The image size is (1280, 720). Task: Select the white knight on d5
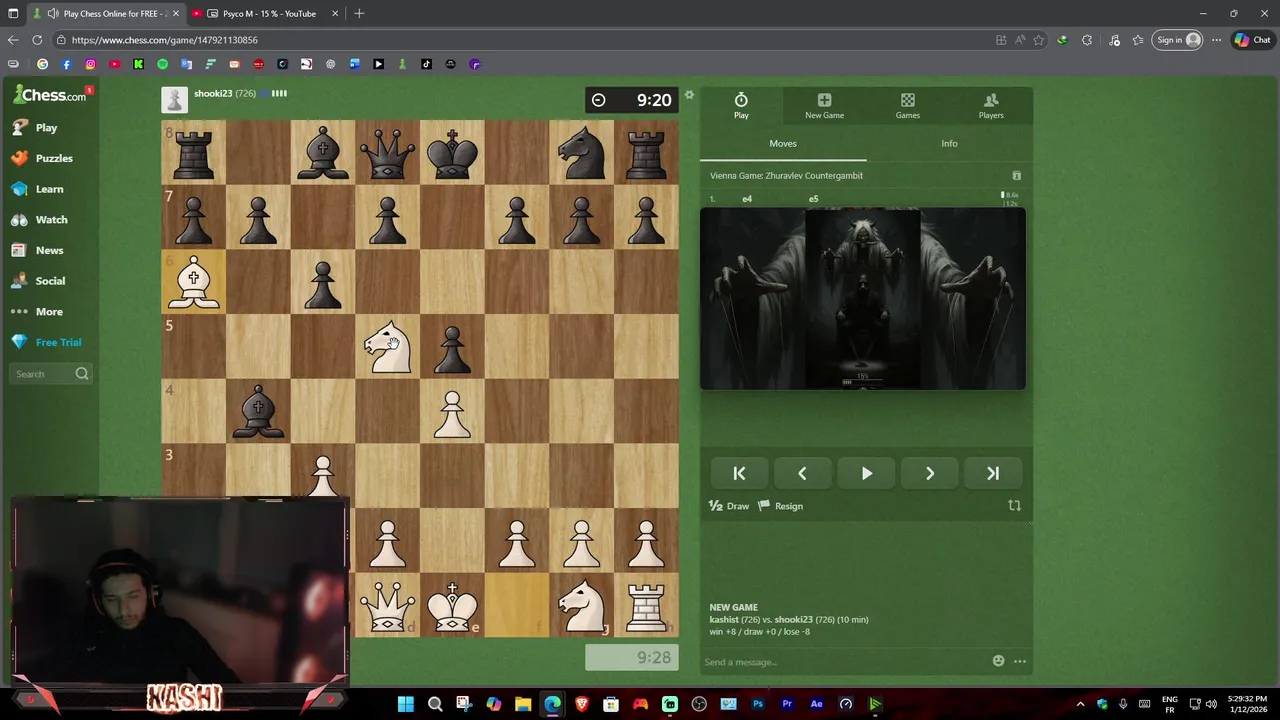[x=388, y=346]
